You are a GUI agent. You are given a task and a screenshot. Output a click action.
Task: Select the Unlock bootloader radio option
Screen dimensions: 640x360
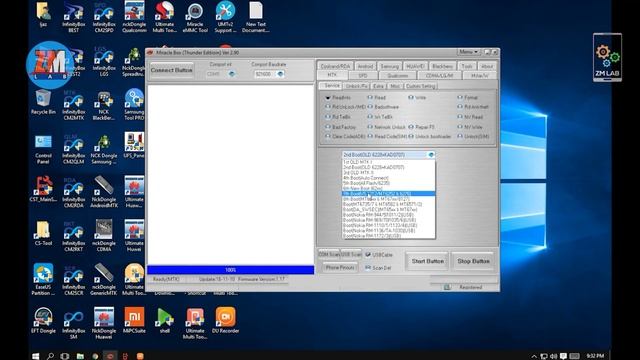430,136
